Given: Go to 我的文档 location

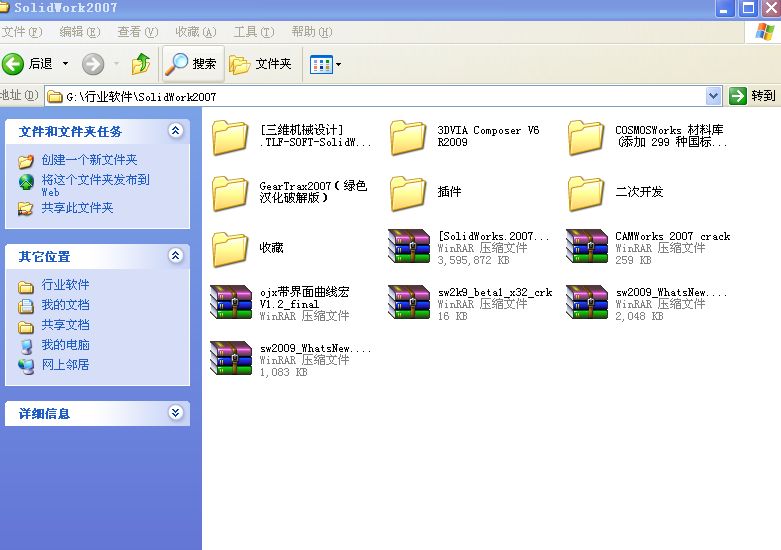Looking at the screenshot, I should tap(65, 305).
